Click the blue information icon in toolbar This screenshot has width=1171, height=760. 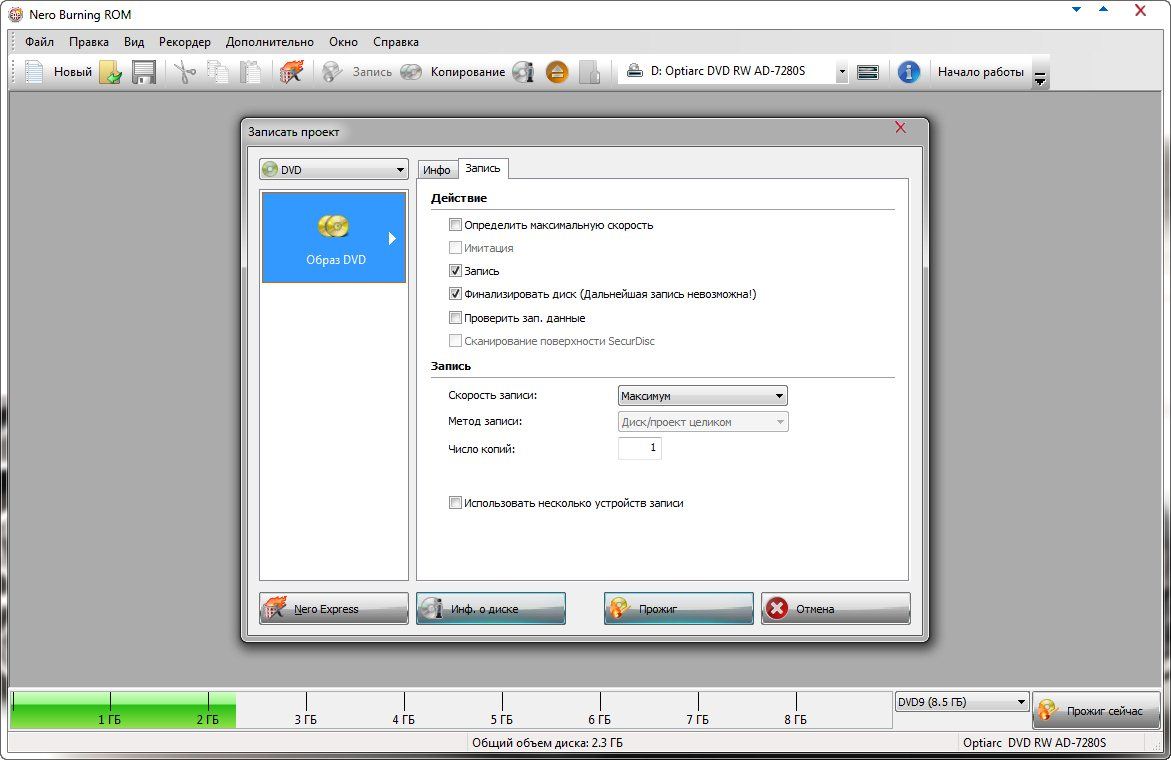click(x=908, y=72)
